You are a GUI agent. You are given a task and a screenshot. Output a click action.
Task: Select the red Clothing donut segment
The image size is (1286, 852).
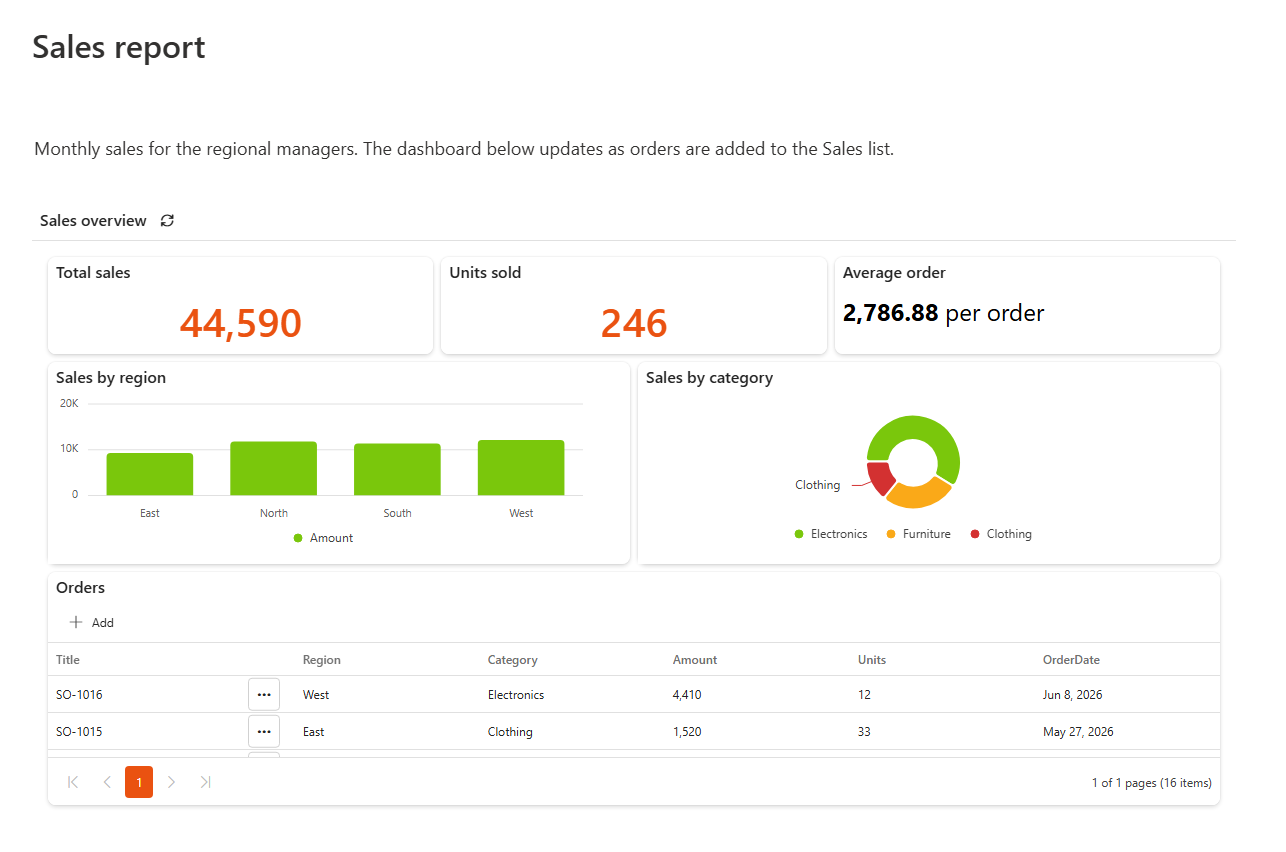coord(879,479)
